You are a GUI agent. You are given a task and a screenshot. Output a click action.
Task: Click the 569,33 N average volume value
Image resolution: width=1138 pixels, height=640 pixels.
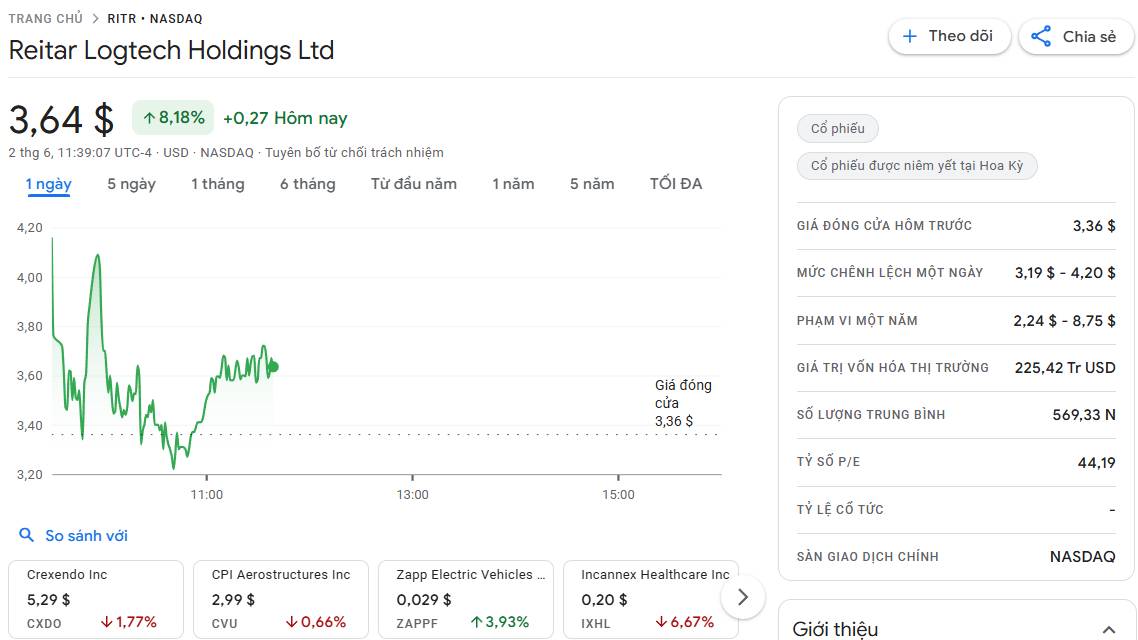point(1084,415)
